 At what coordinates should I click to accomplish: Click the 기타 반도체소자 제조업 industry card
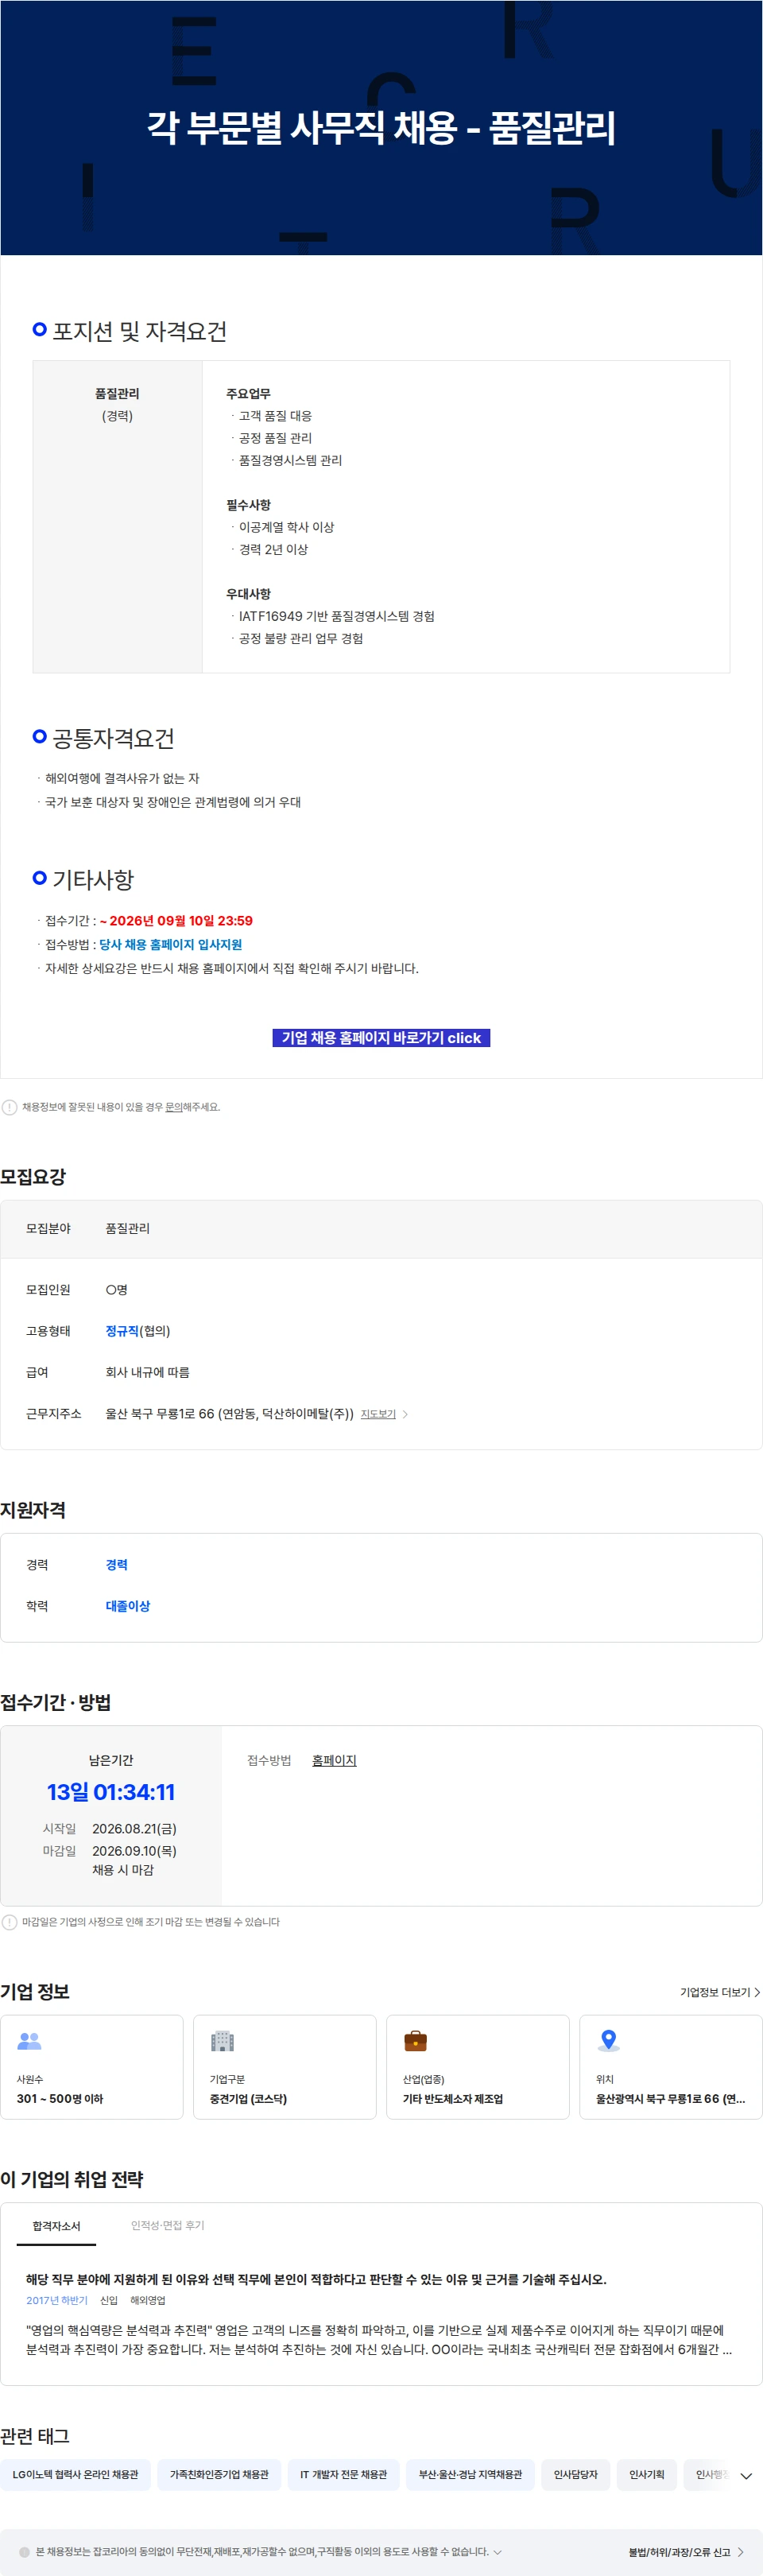pyautogui.click(x=478, y=2067)
